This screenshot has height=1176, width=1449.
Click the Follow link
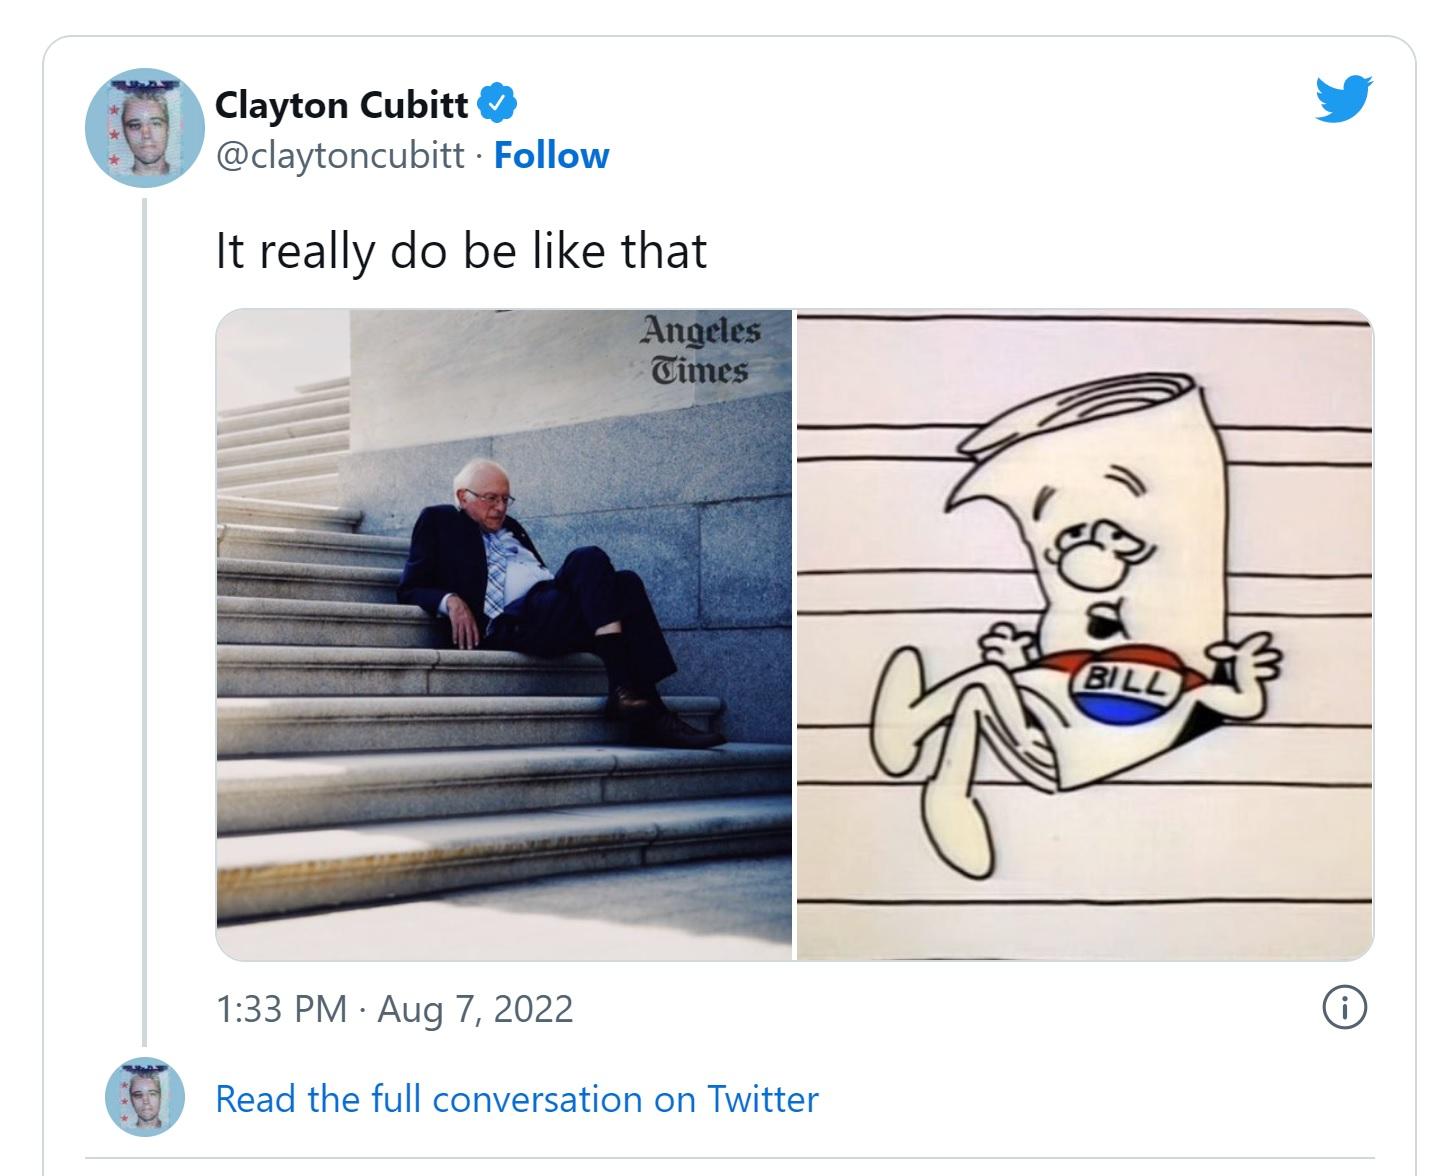tap(553, 155)
